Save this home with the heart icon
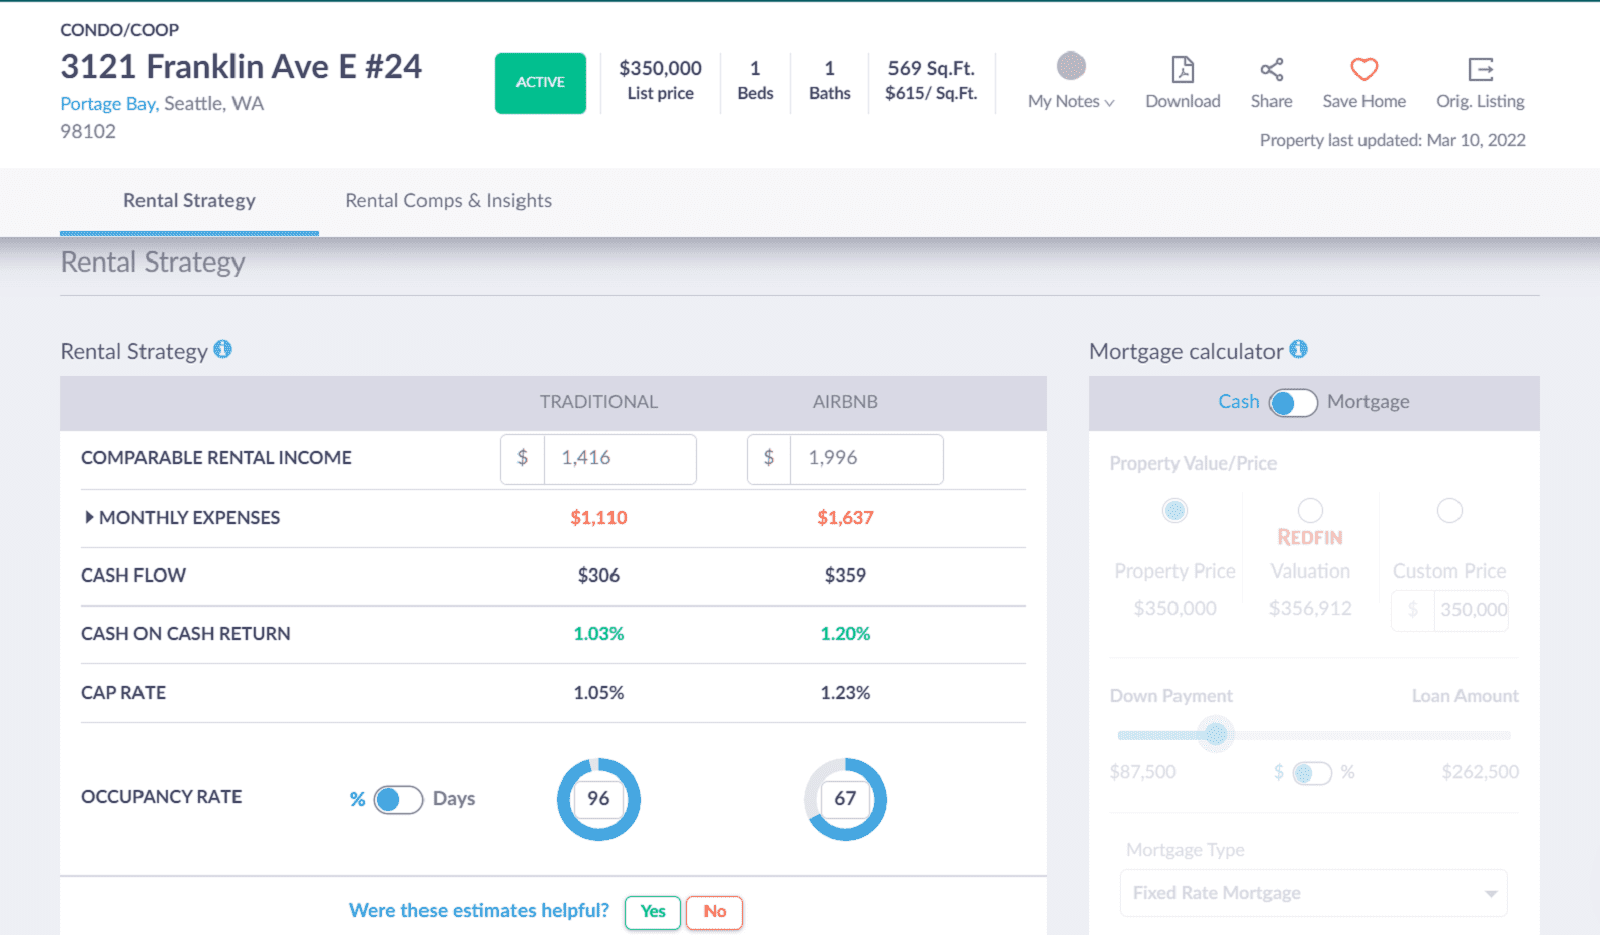1600x935 pixels. click(x=1363, y=69)
